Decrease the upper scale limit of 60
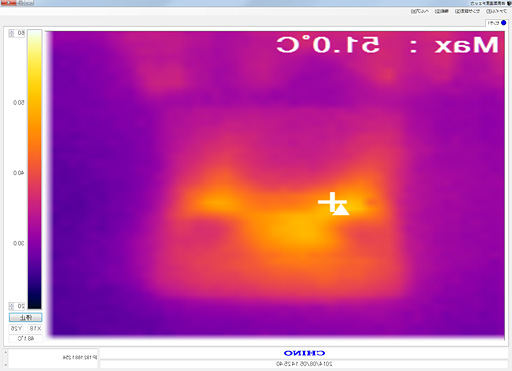Viewport: 512px width, 371px height. 11,35
